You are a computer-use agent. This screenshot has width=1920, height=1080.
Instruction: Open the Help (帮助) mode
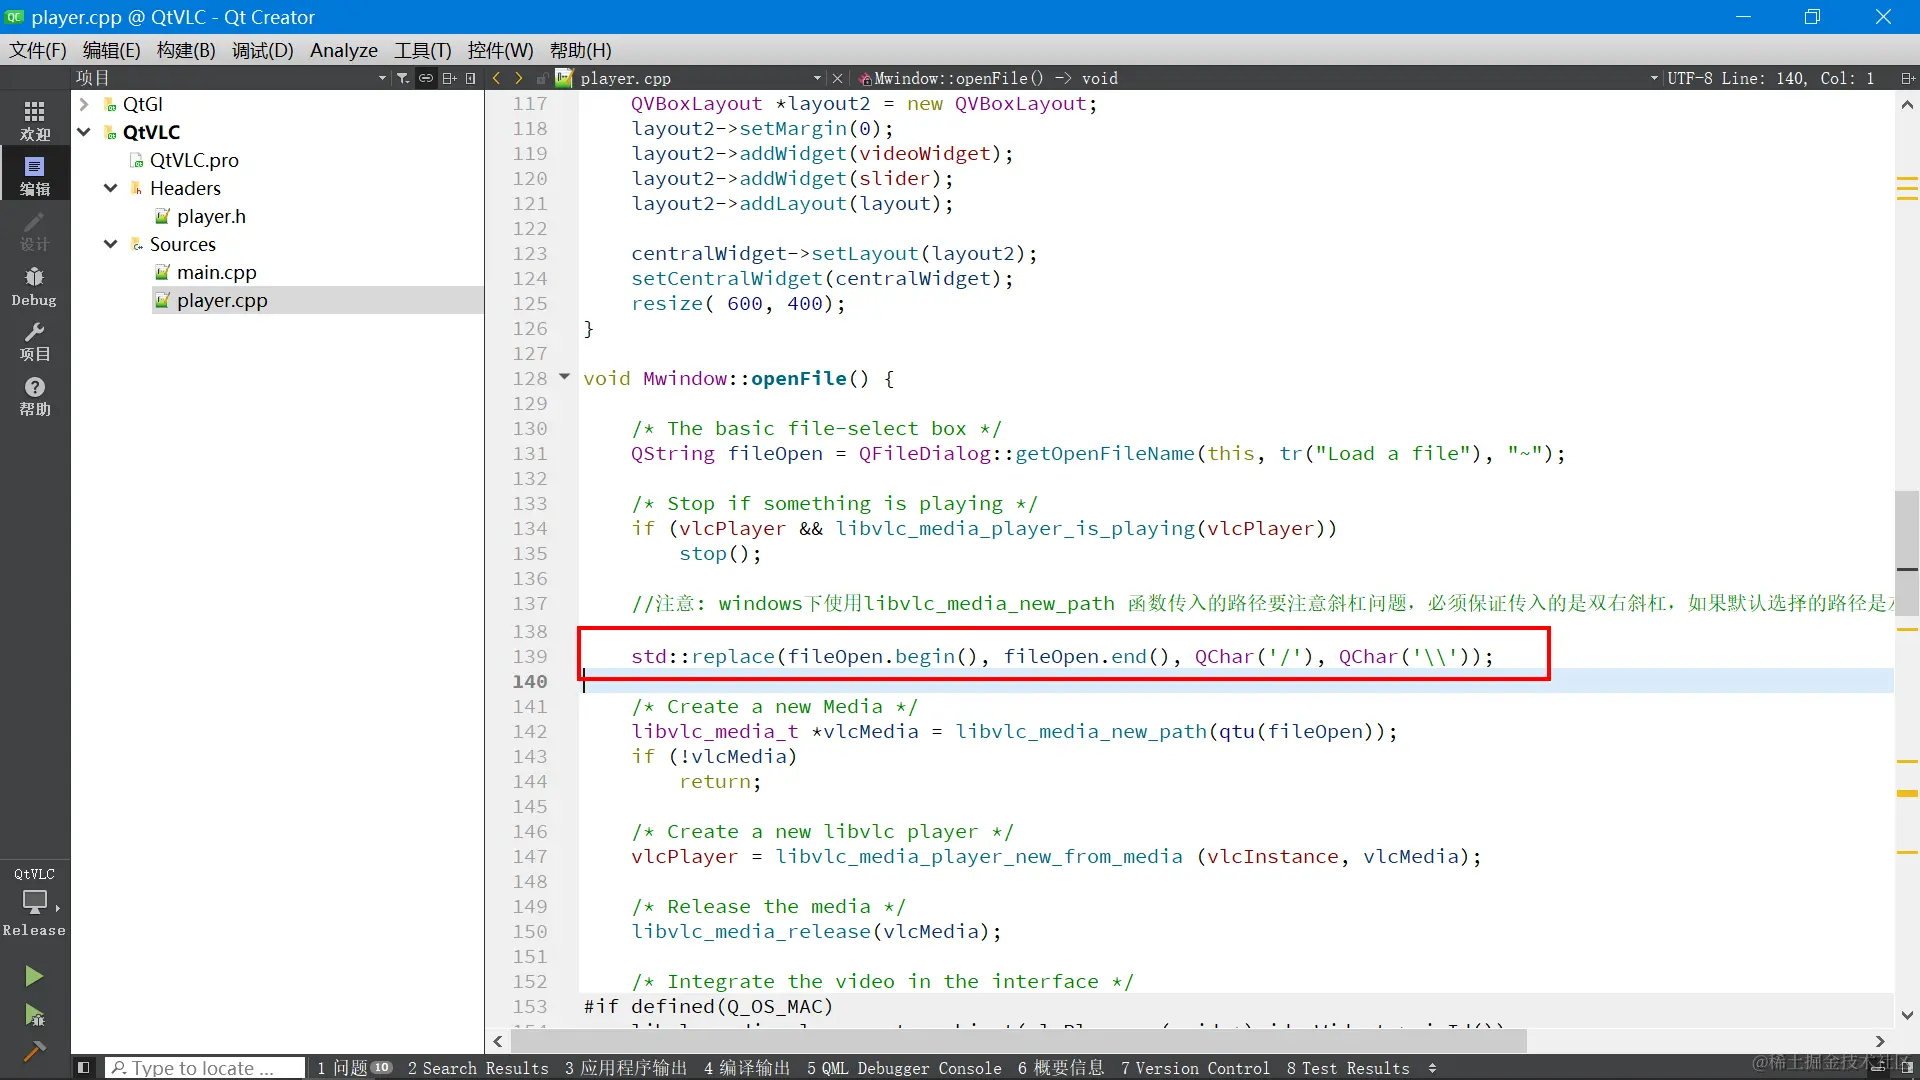point(34,396)
